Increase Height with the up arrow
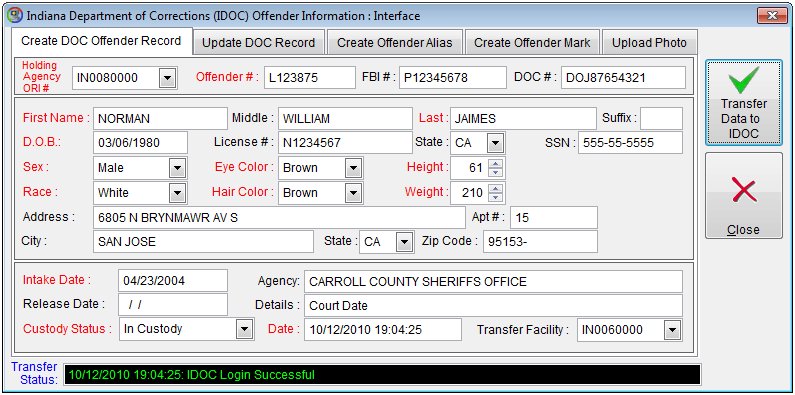Viewport: 795px width, 395px height. point(496,163)
